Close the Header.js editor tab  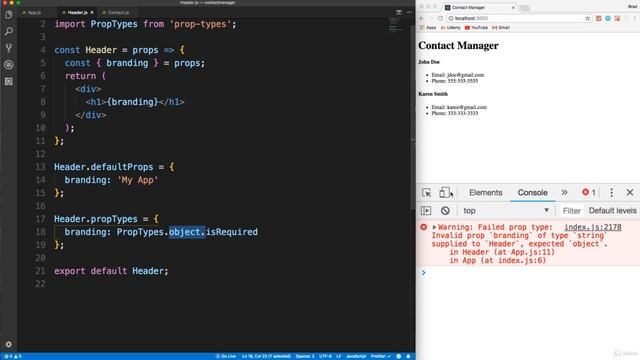click(92, 13)
